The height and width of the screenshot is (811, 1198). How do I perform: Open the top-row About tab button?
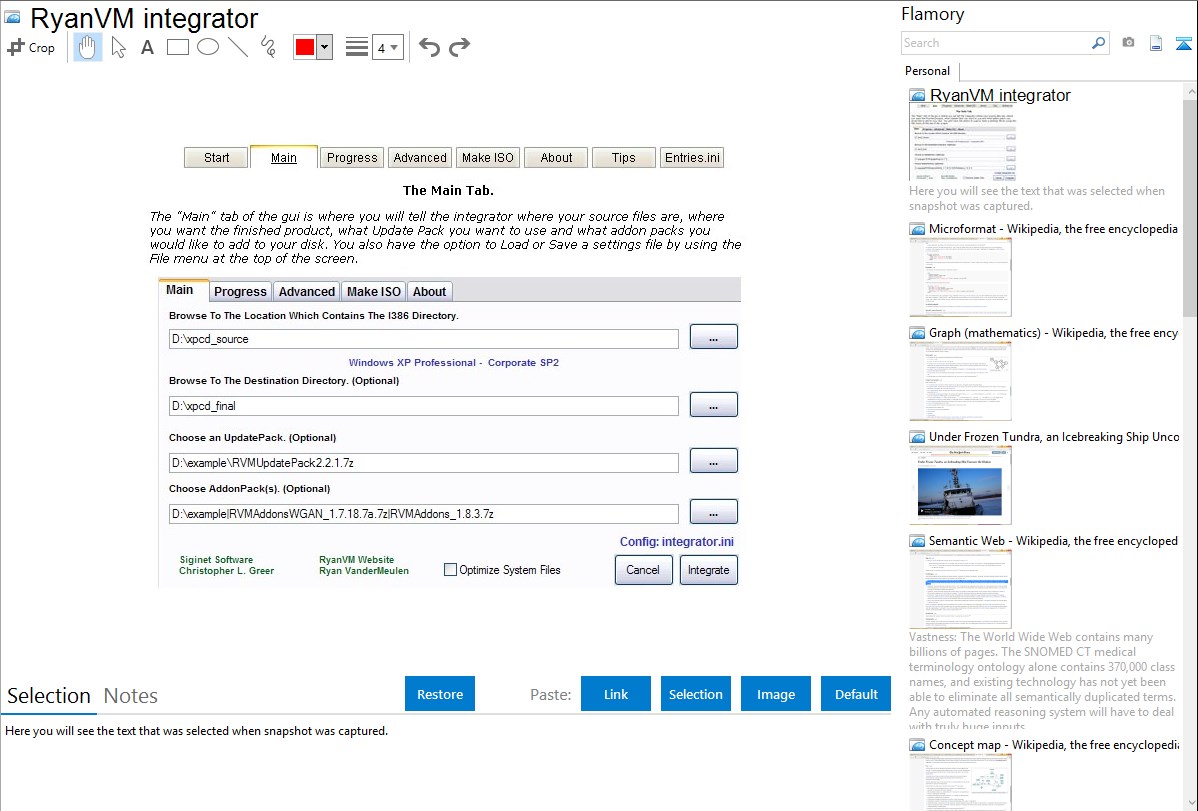coord(556,157)
